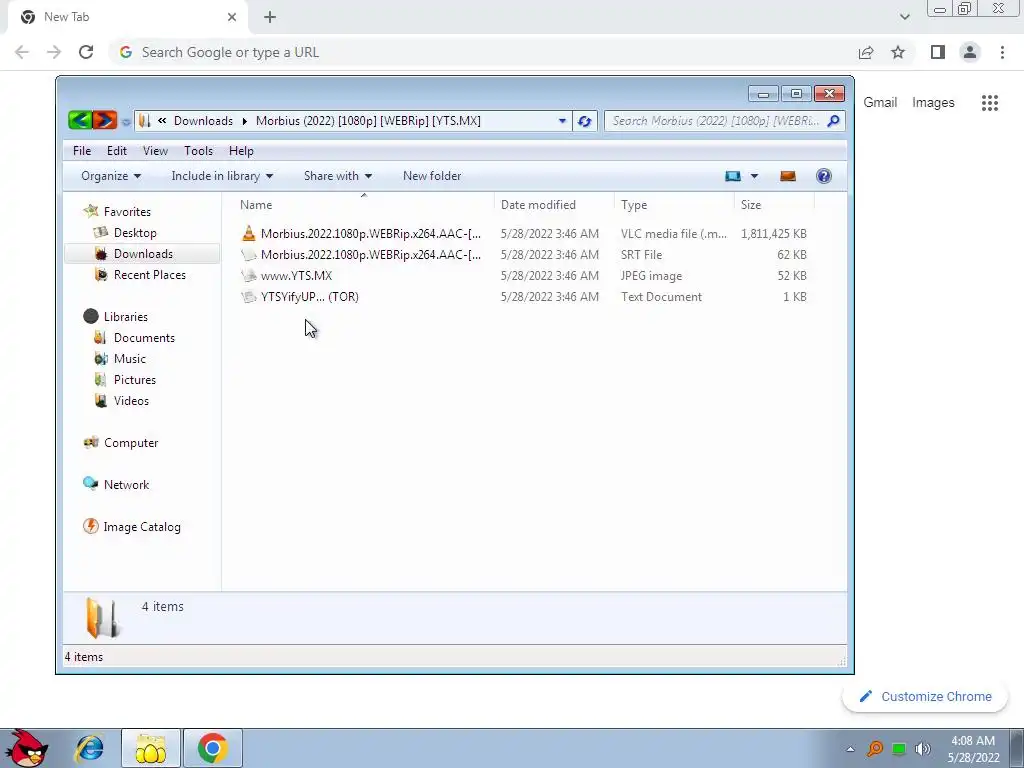Click the folder icon in the address bar
The height and width of the screenshot is (768, 1024).
[145, 121]
